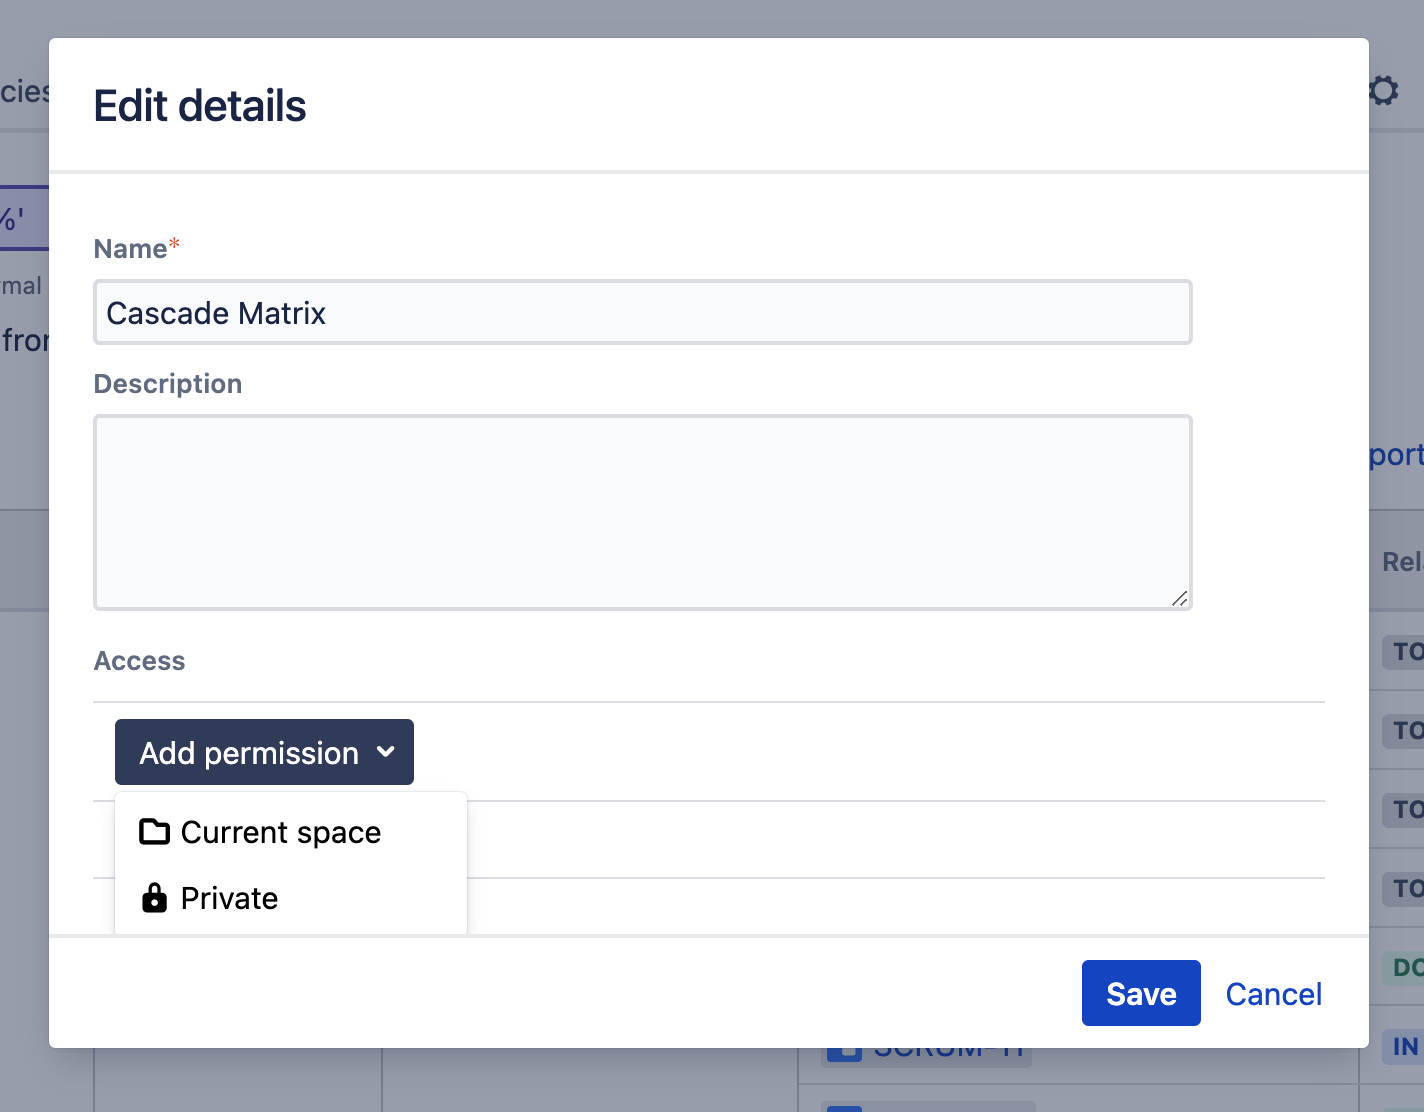
Task: Click the Cascade Matrix name field
Action: pyautogui.click(x=642, y=312)
